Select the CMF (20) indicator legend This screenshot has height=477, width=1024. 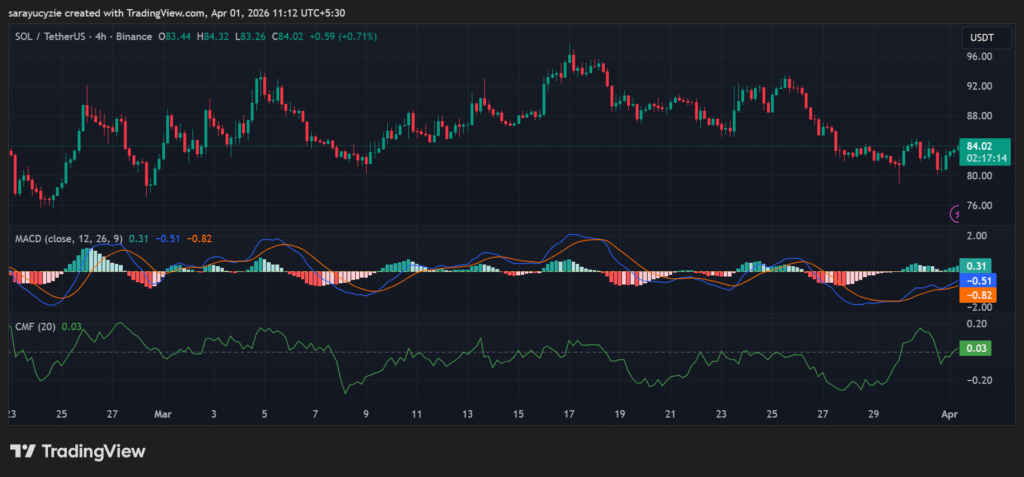[34, 326]
